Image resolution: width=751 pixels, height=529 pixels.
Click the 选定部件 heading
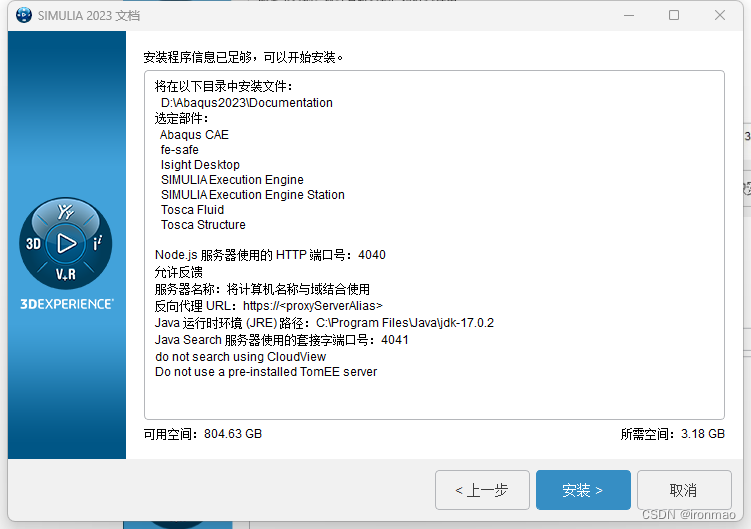click(182, 118)
